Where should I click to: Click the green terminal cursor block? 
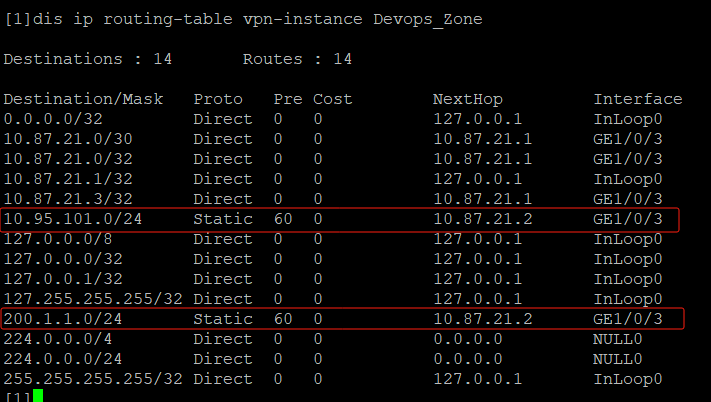click(x=38, y=397)
